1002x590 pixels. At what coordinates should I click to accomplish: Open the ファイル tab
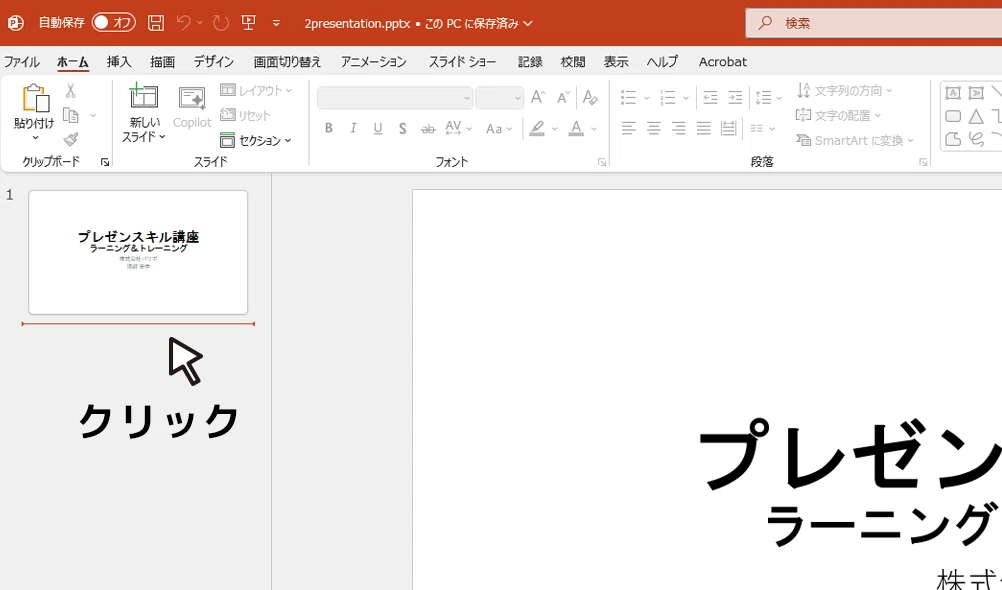[22, 61]
